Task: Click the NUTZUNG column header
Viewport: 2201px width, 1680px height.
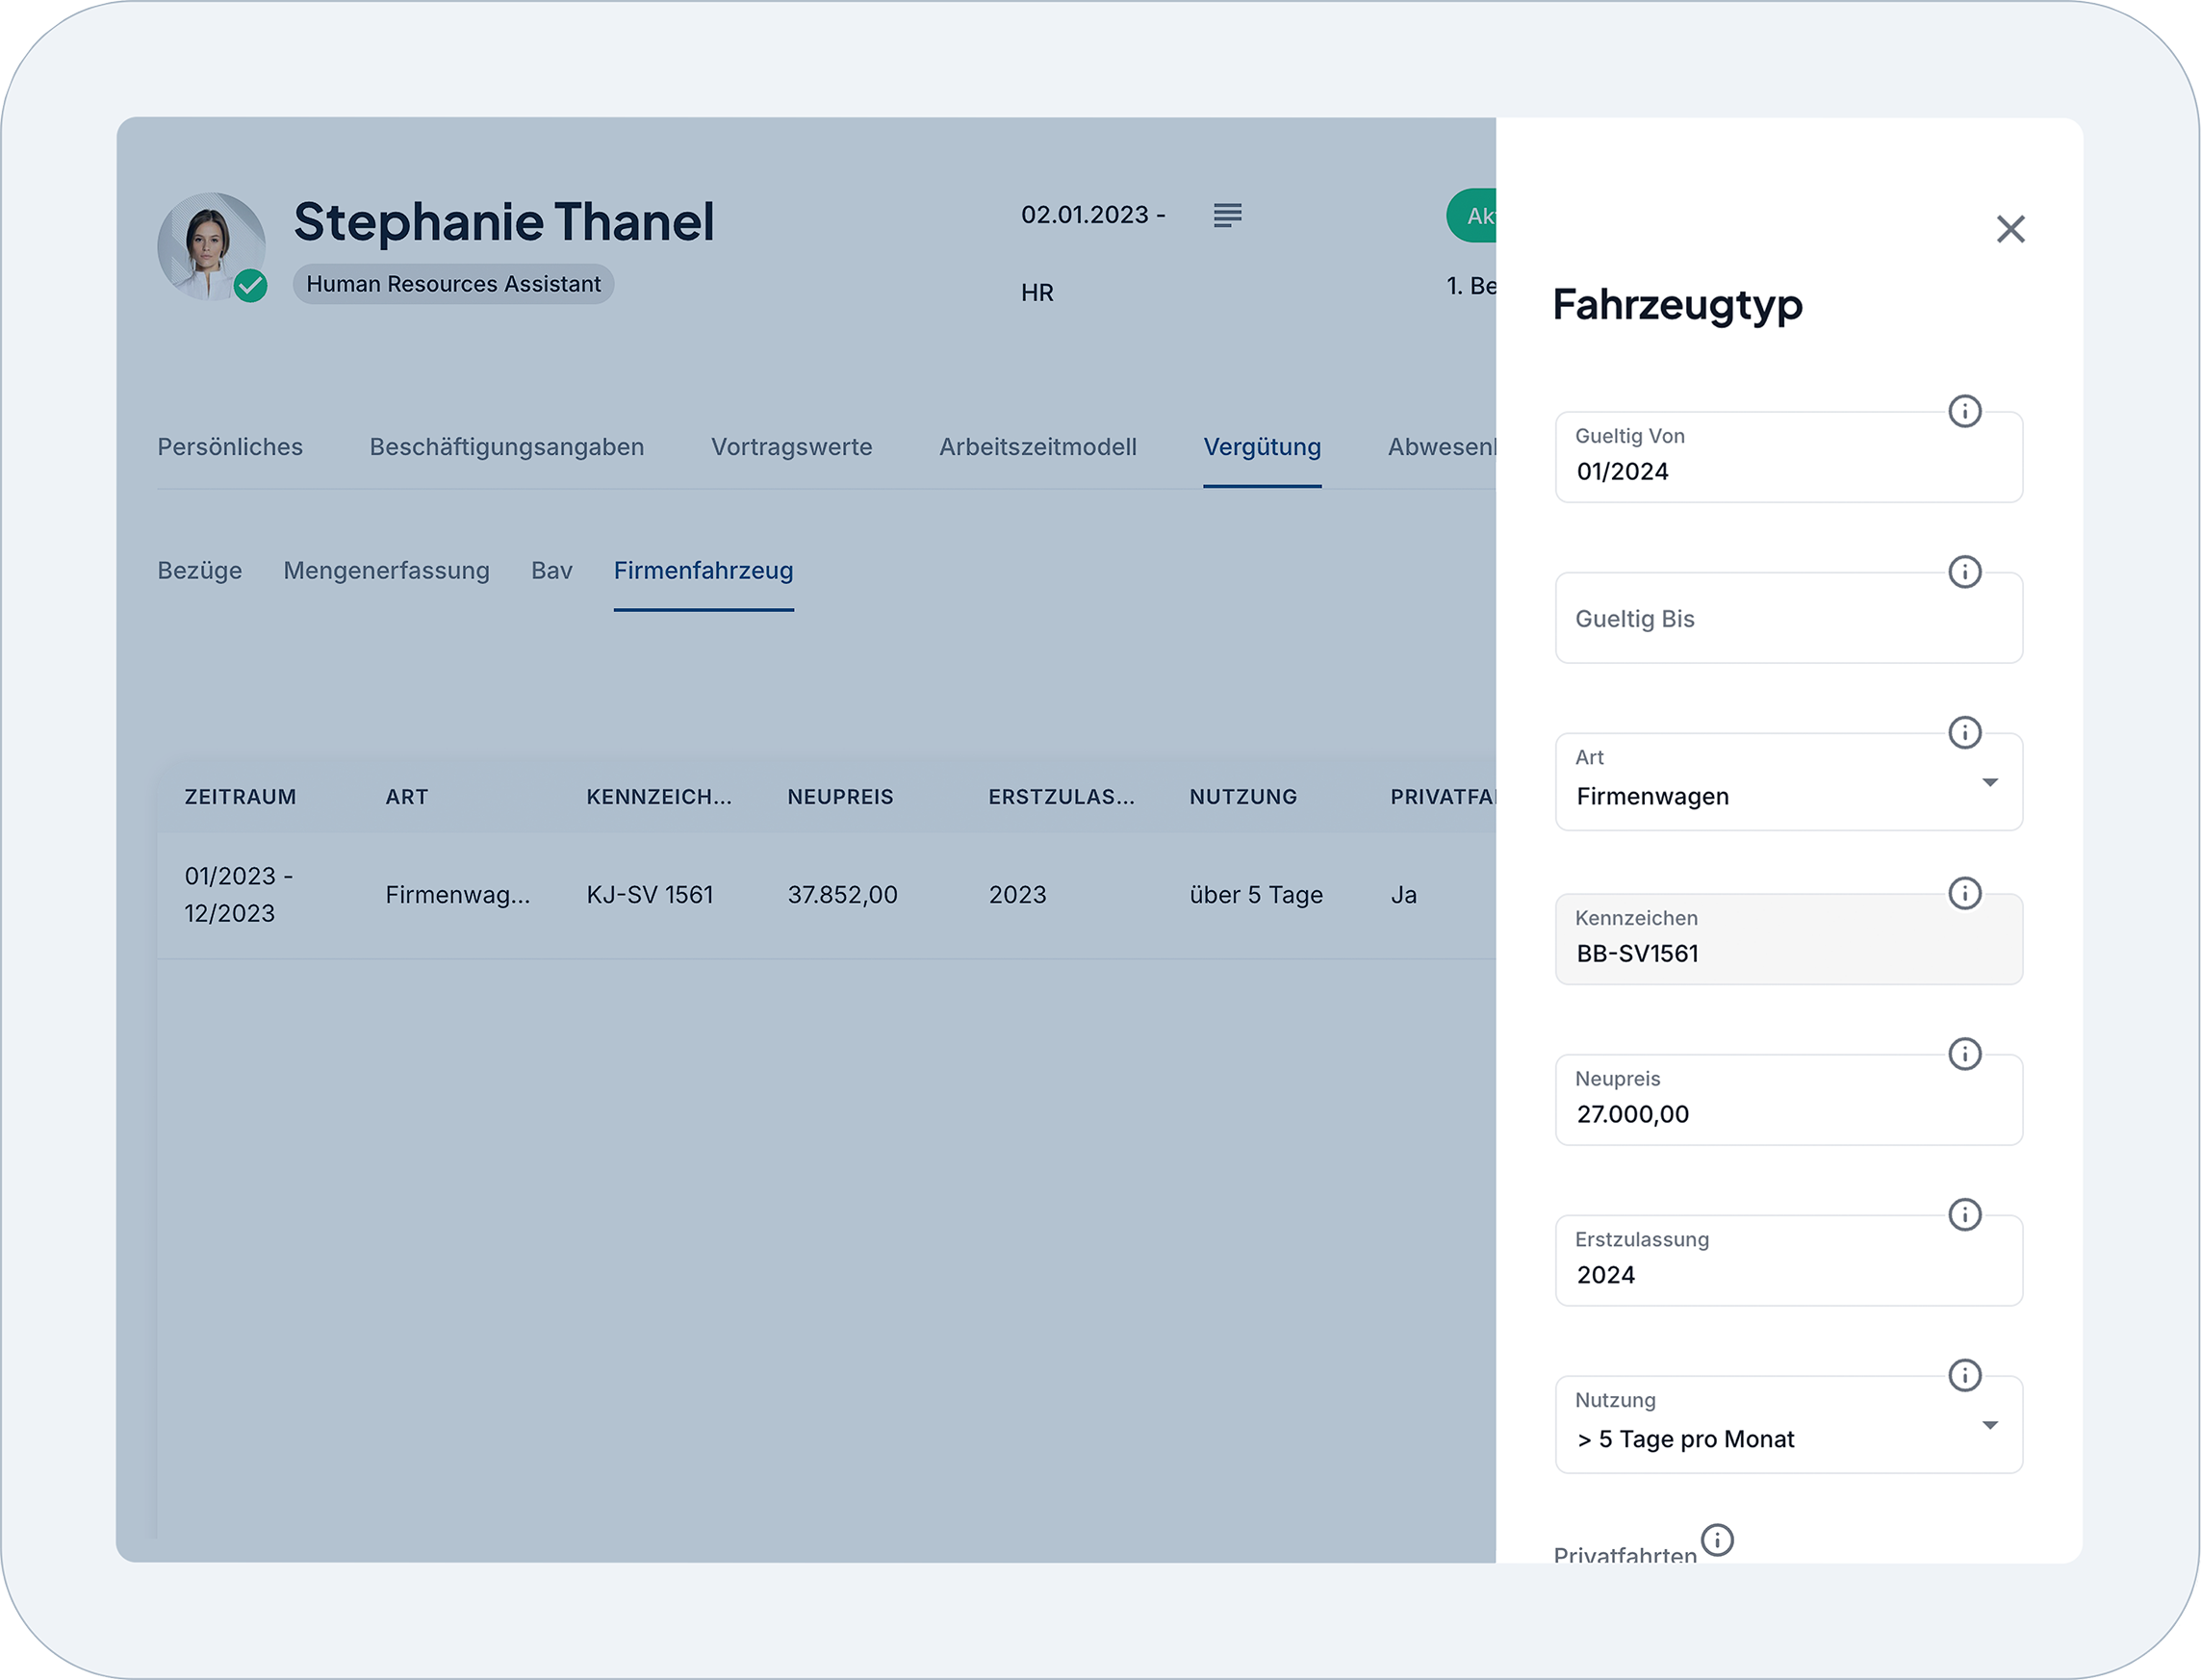Action: point(1243,797)
